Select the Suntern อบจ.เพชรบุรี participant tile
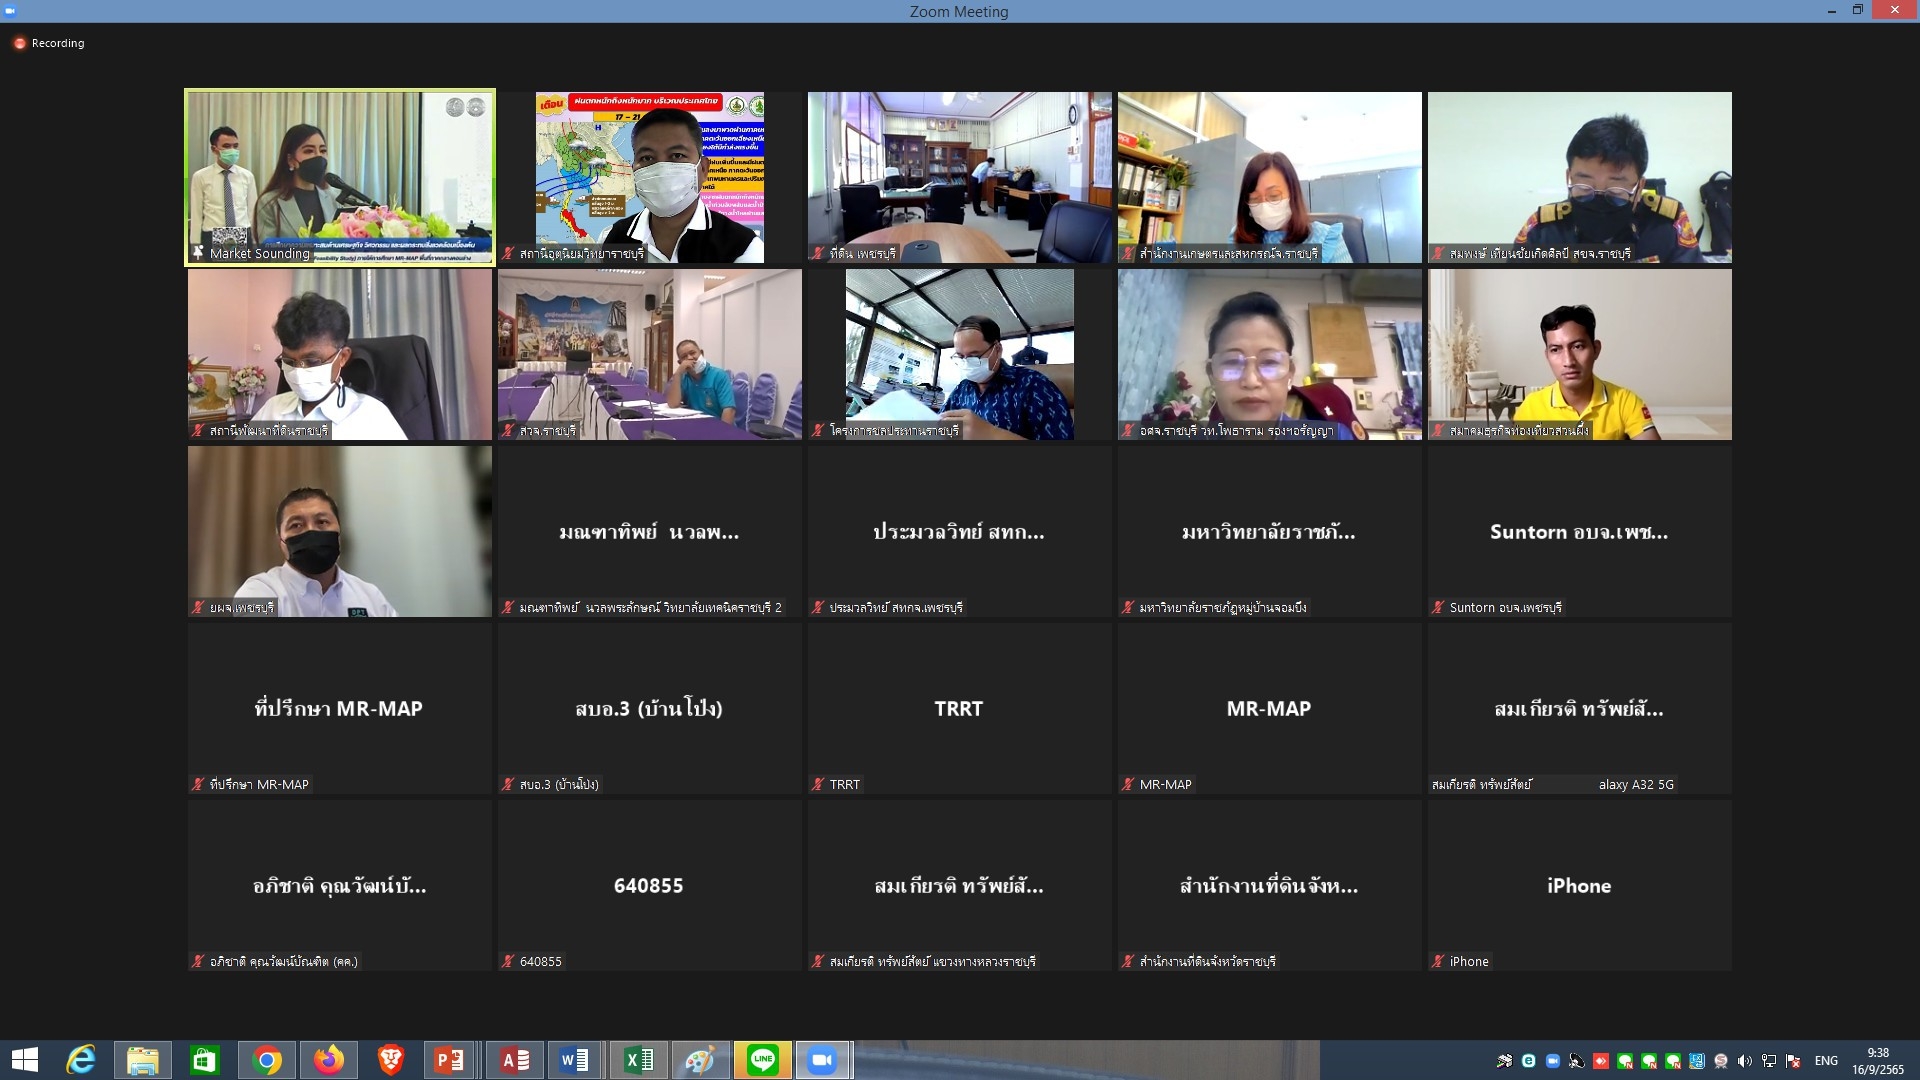This screenshot has height=1080, width=1920. pos(1579,532)
